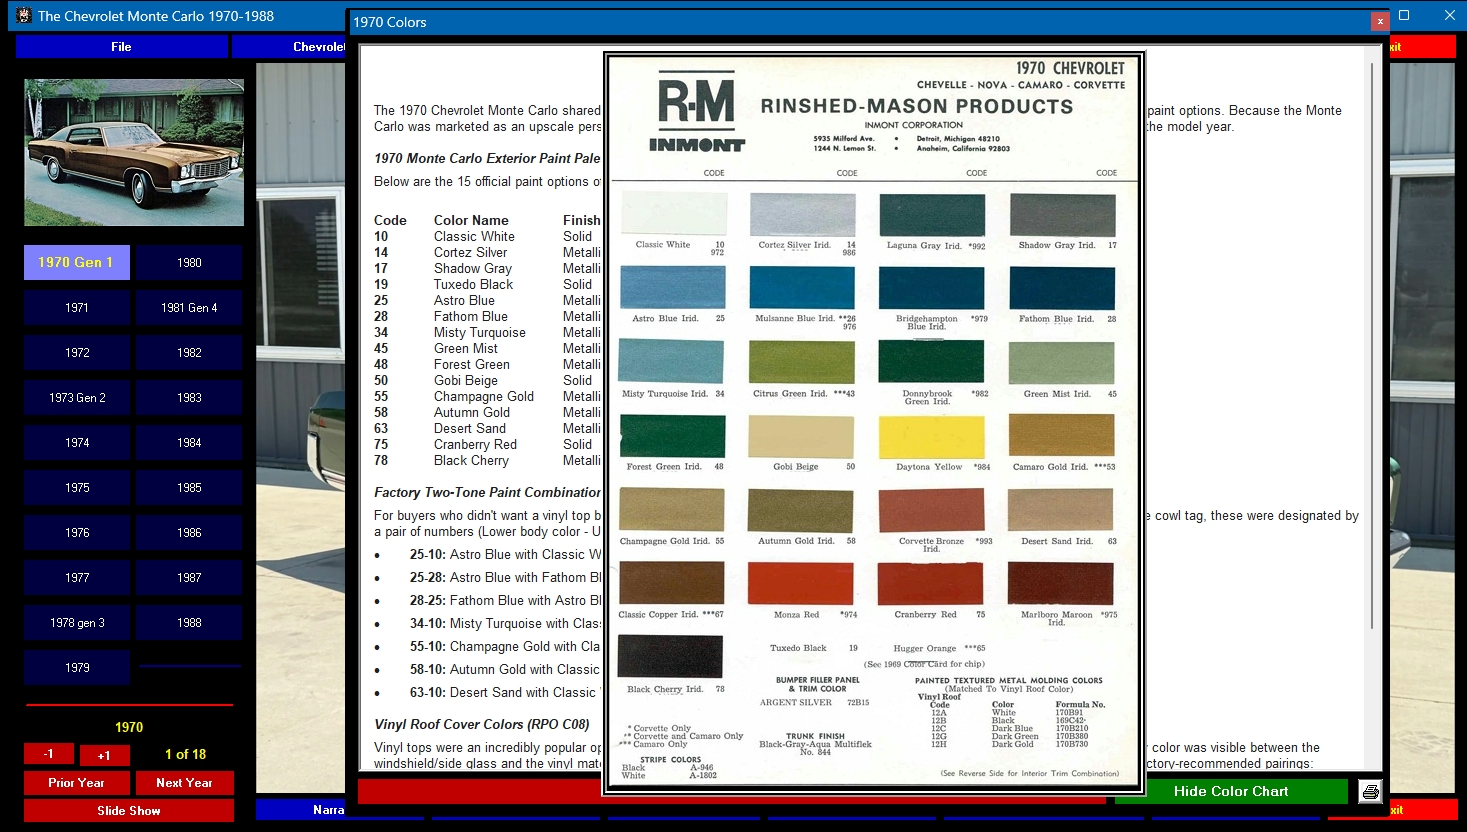This screenshot has width=1467, height=832.
Task: Jump to the 1975 model year
Action: 77,487
